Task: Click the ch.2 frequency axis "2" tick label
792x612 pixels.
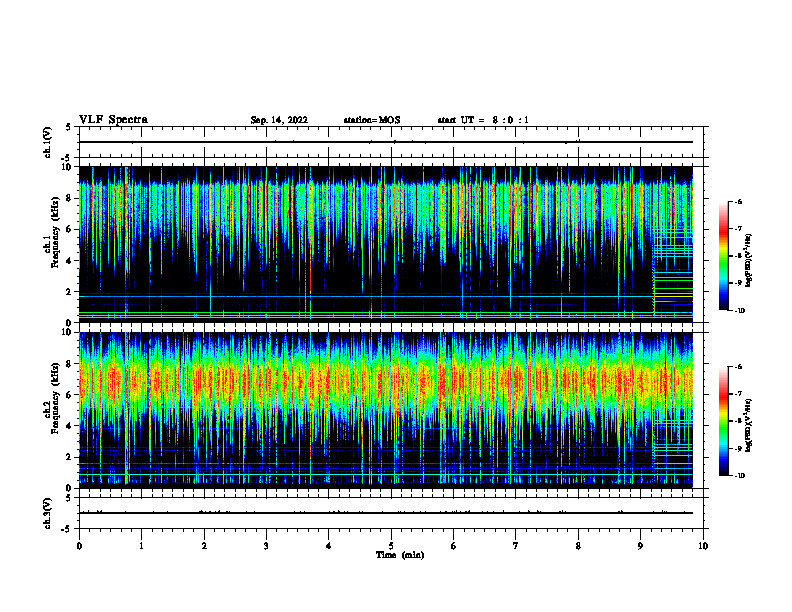Action: click(70, 457)
